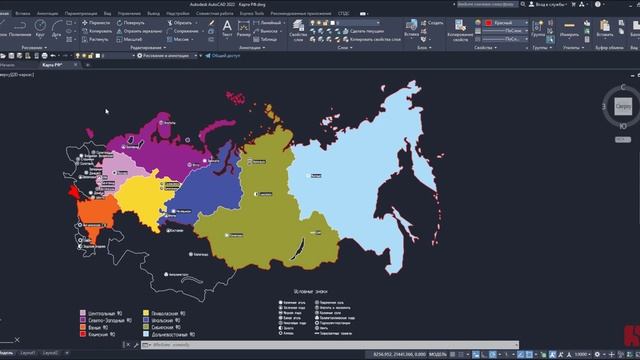Viewport: 640px width, 360px height.
Task: Expand the Annotation (Аннотации) panel
Action: tap(252, 48)
